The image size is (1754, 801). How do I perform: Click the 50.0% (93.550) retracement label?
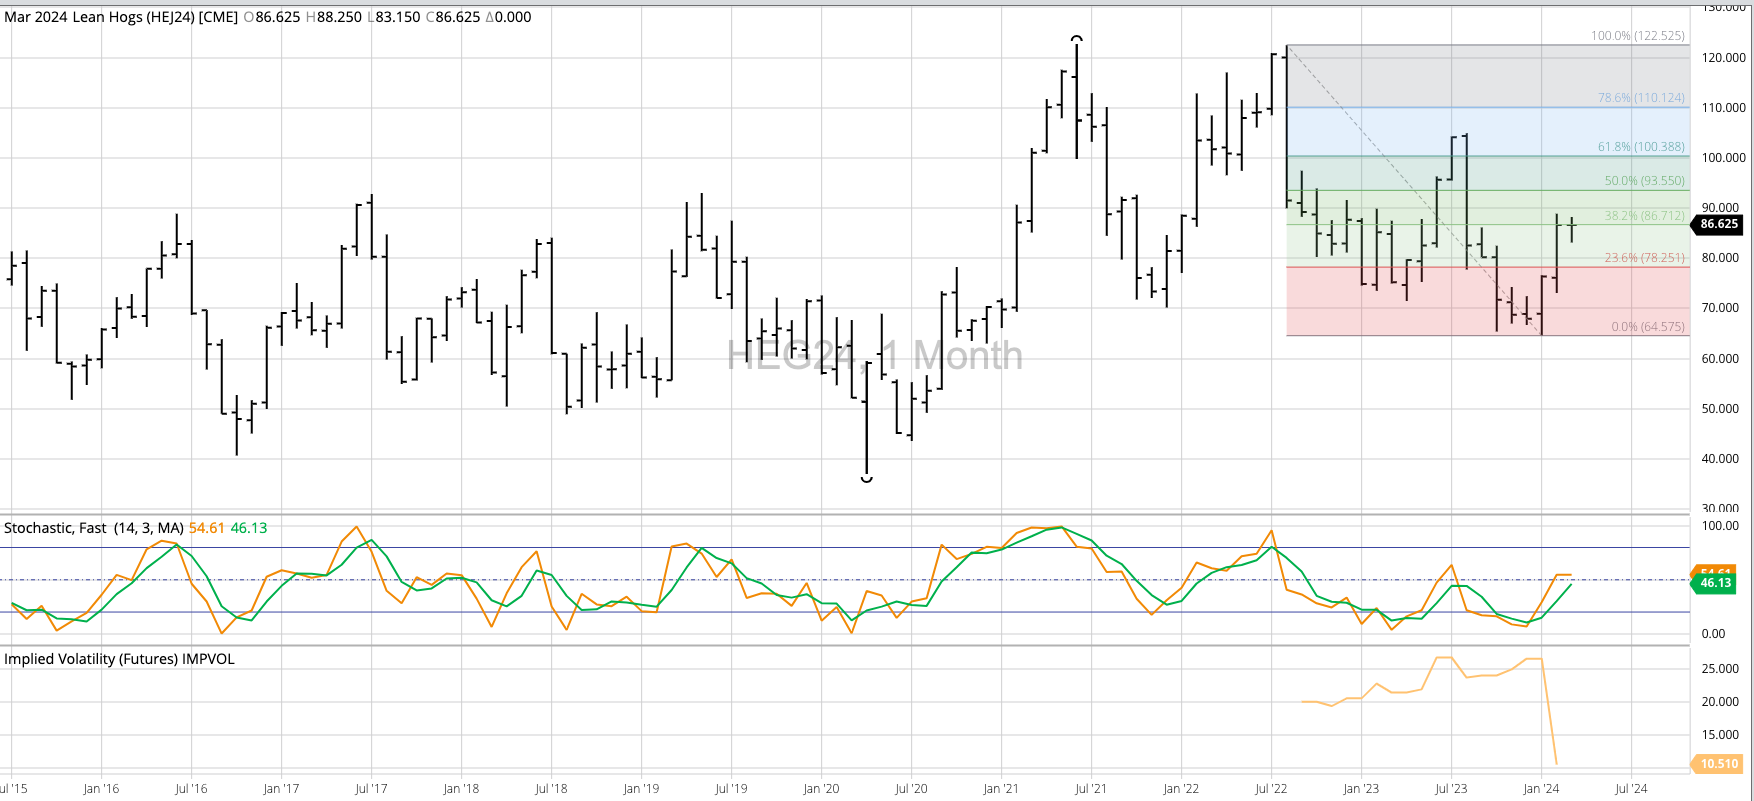click(x=1644, y=181)
